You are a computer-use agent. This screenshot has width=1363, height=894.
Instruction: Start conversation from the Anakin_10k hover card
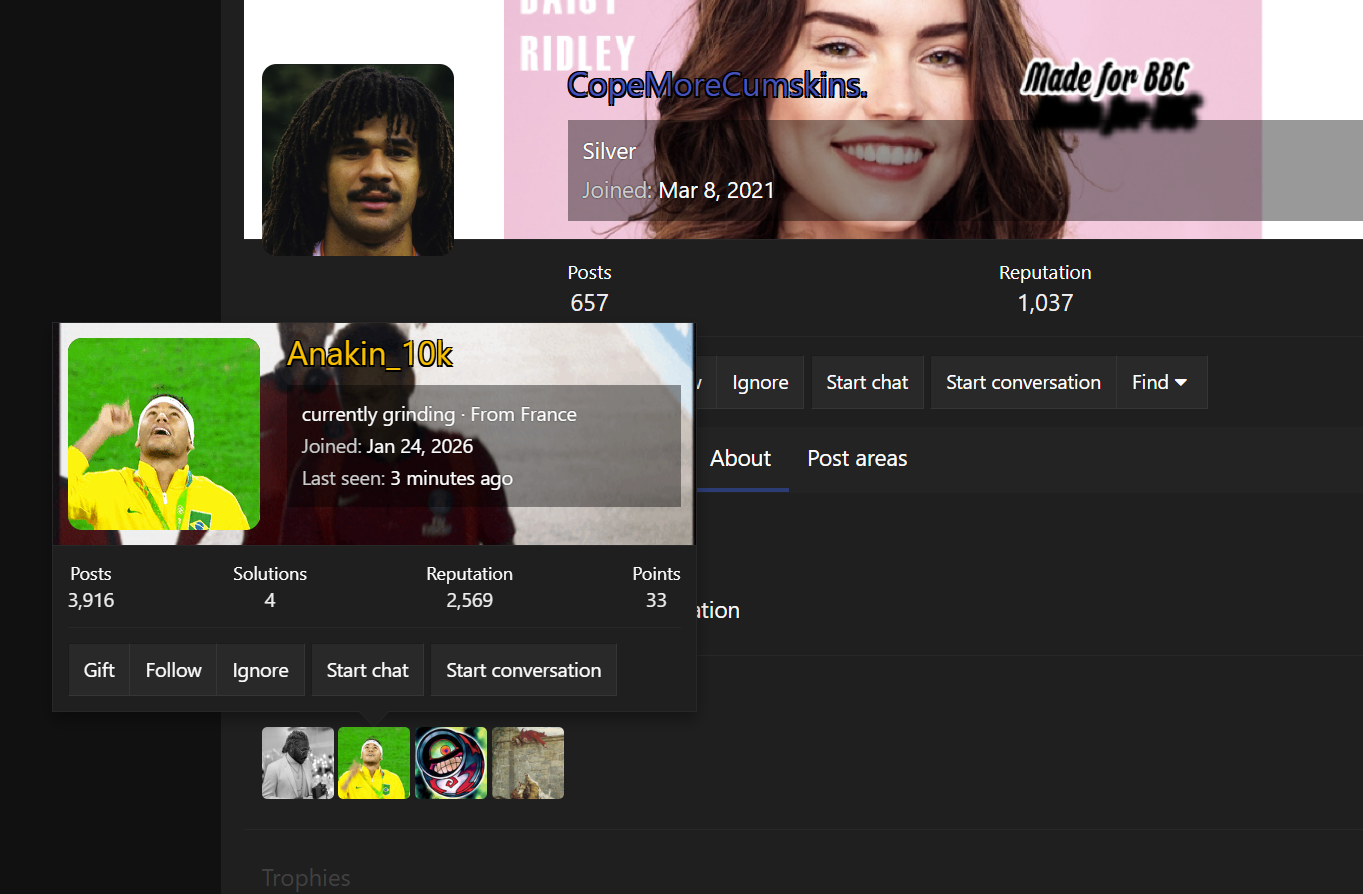524,670
